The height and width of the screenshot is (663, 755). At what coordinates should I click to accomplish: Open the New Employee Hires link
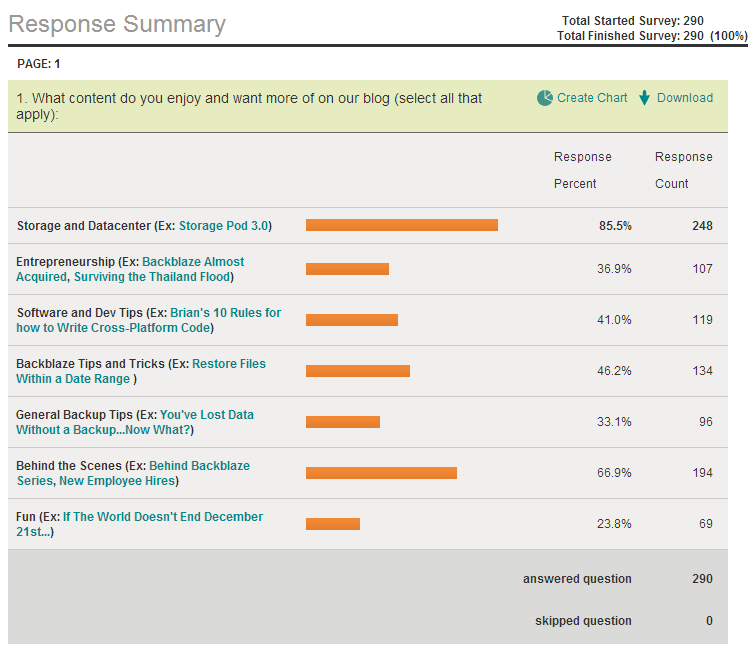(x=116, y=481)
